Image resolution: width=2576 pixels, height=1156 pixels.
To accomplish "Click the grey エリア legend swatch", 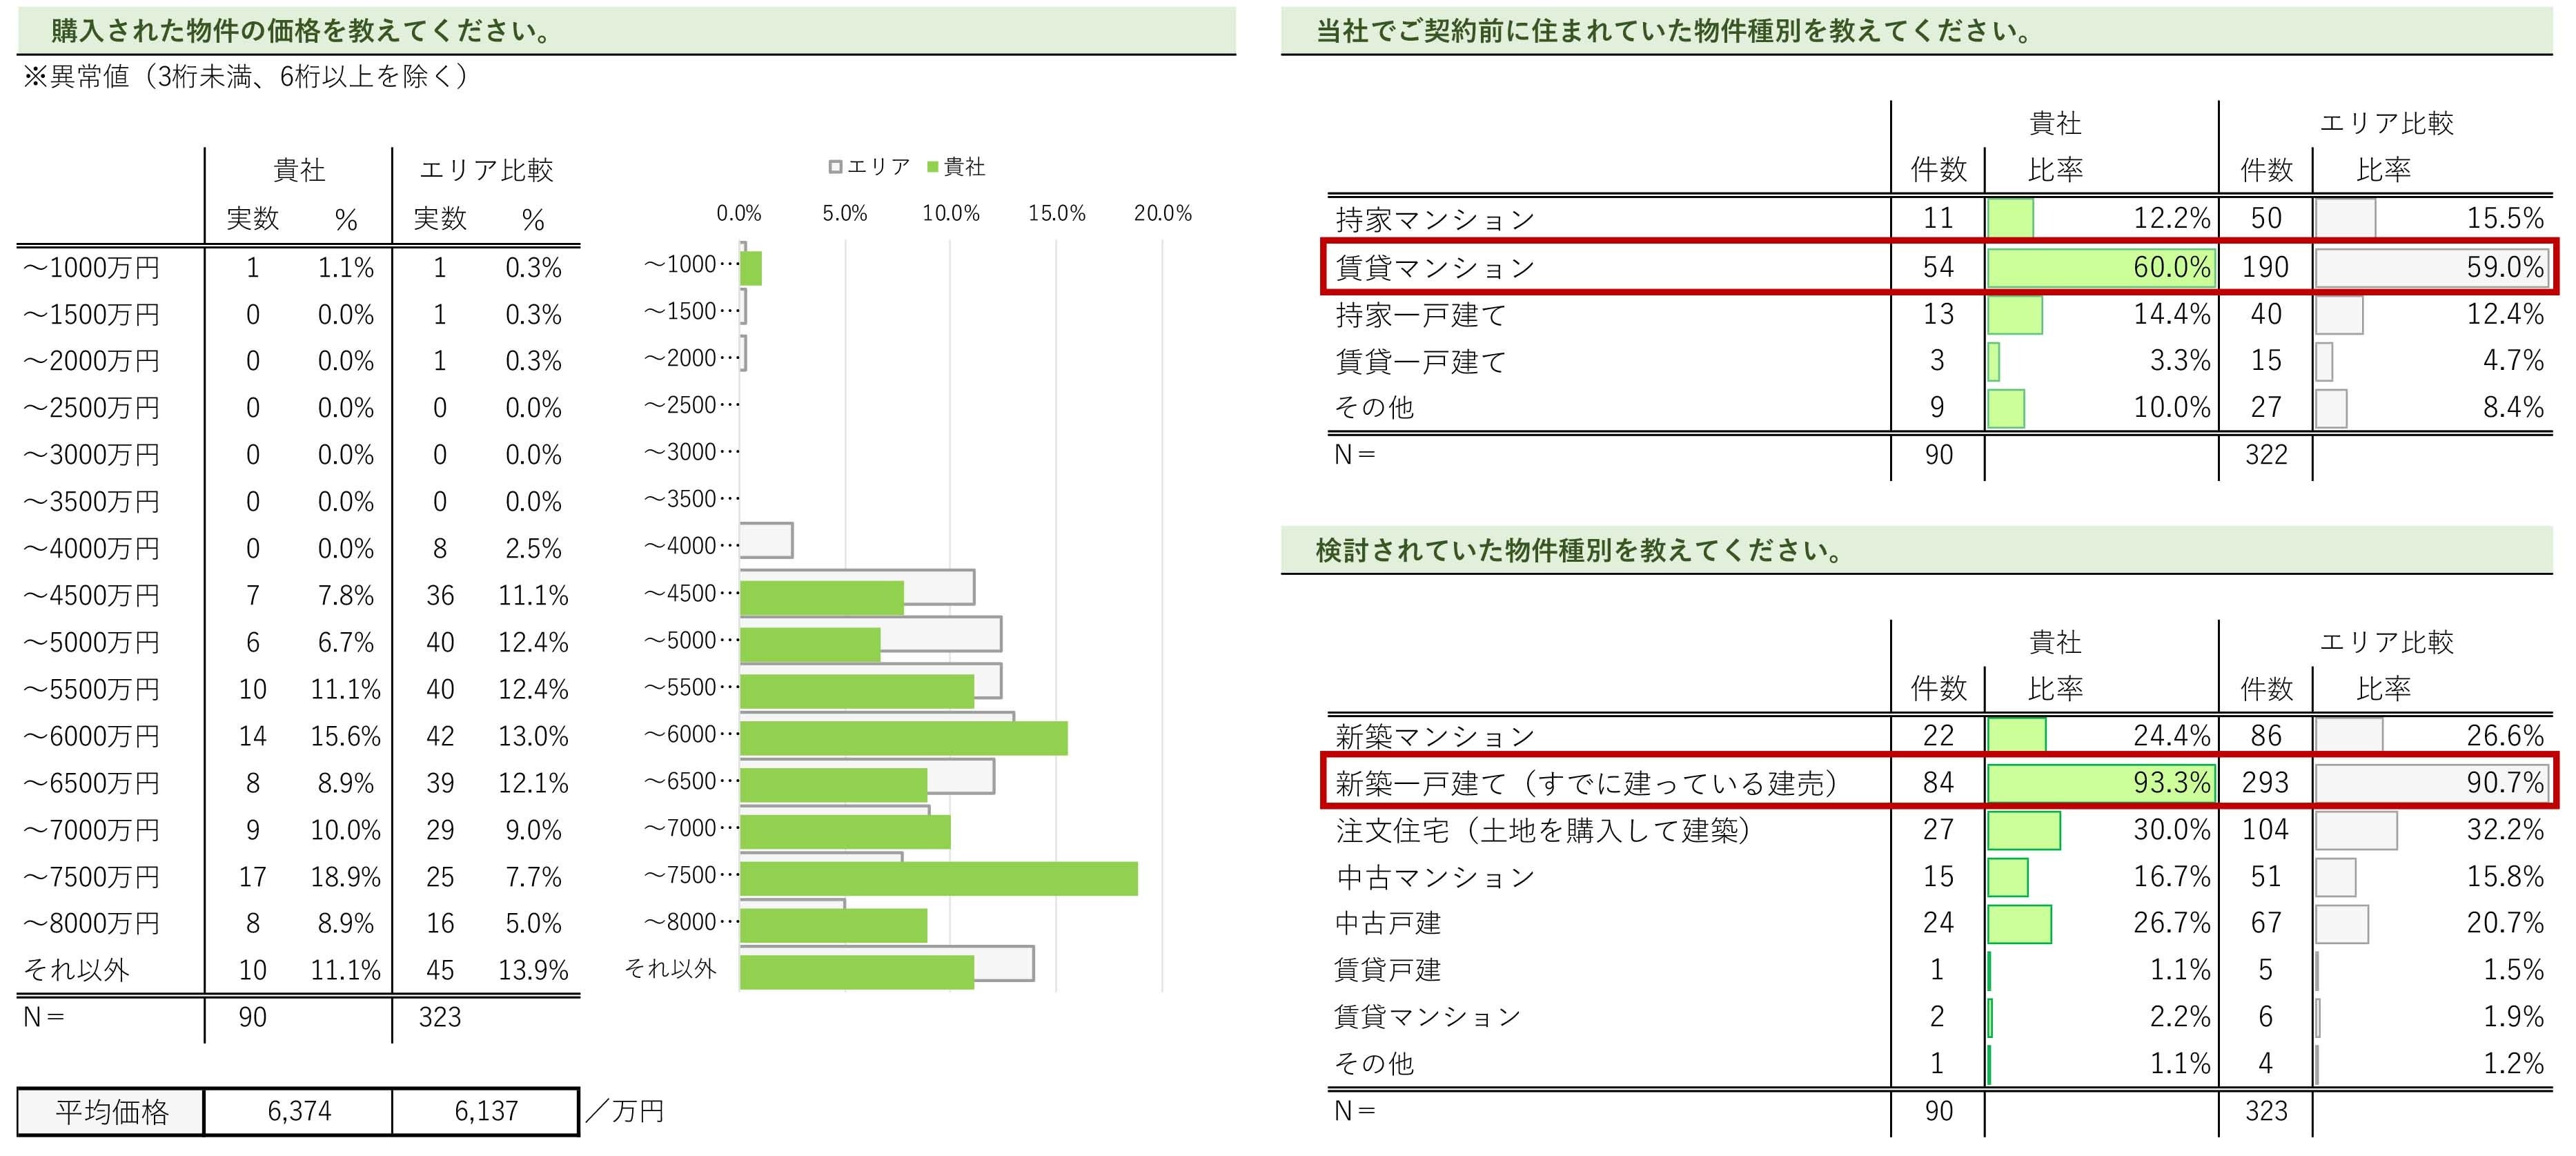I will [835, 167].
